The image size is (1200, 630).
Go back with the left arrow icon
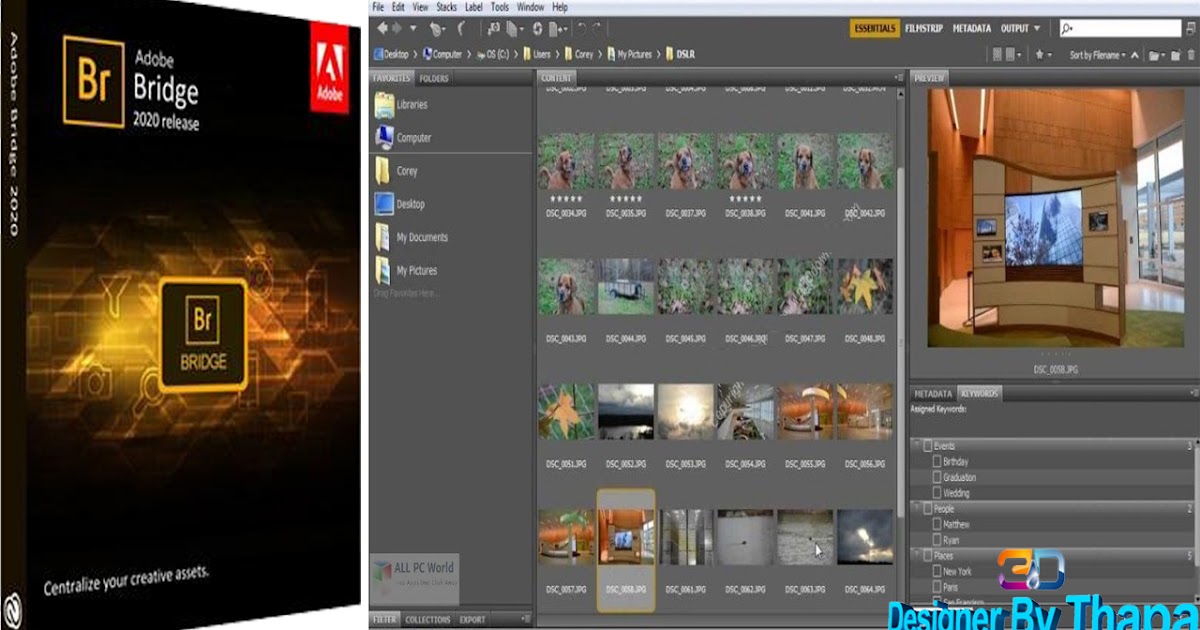click(382, 28)
